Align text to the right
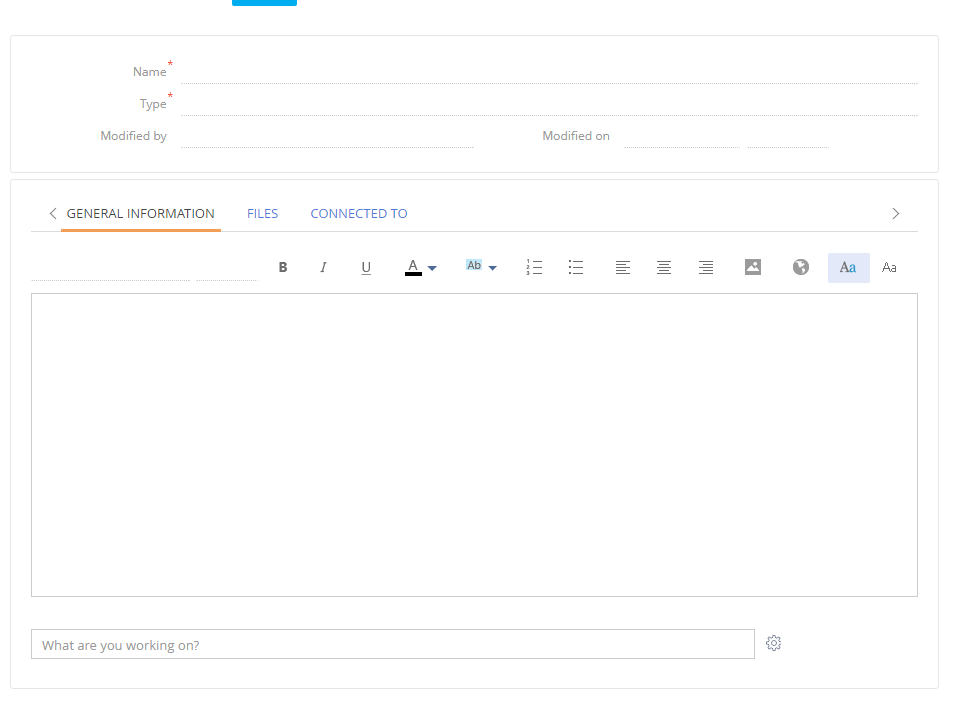The image size is (958, 712). coord(706,268)
